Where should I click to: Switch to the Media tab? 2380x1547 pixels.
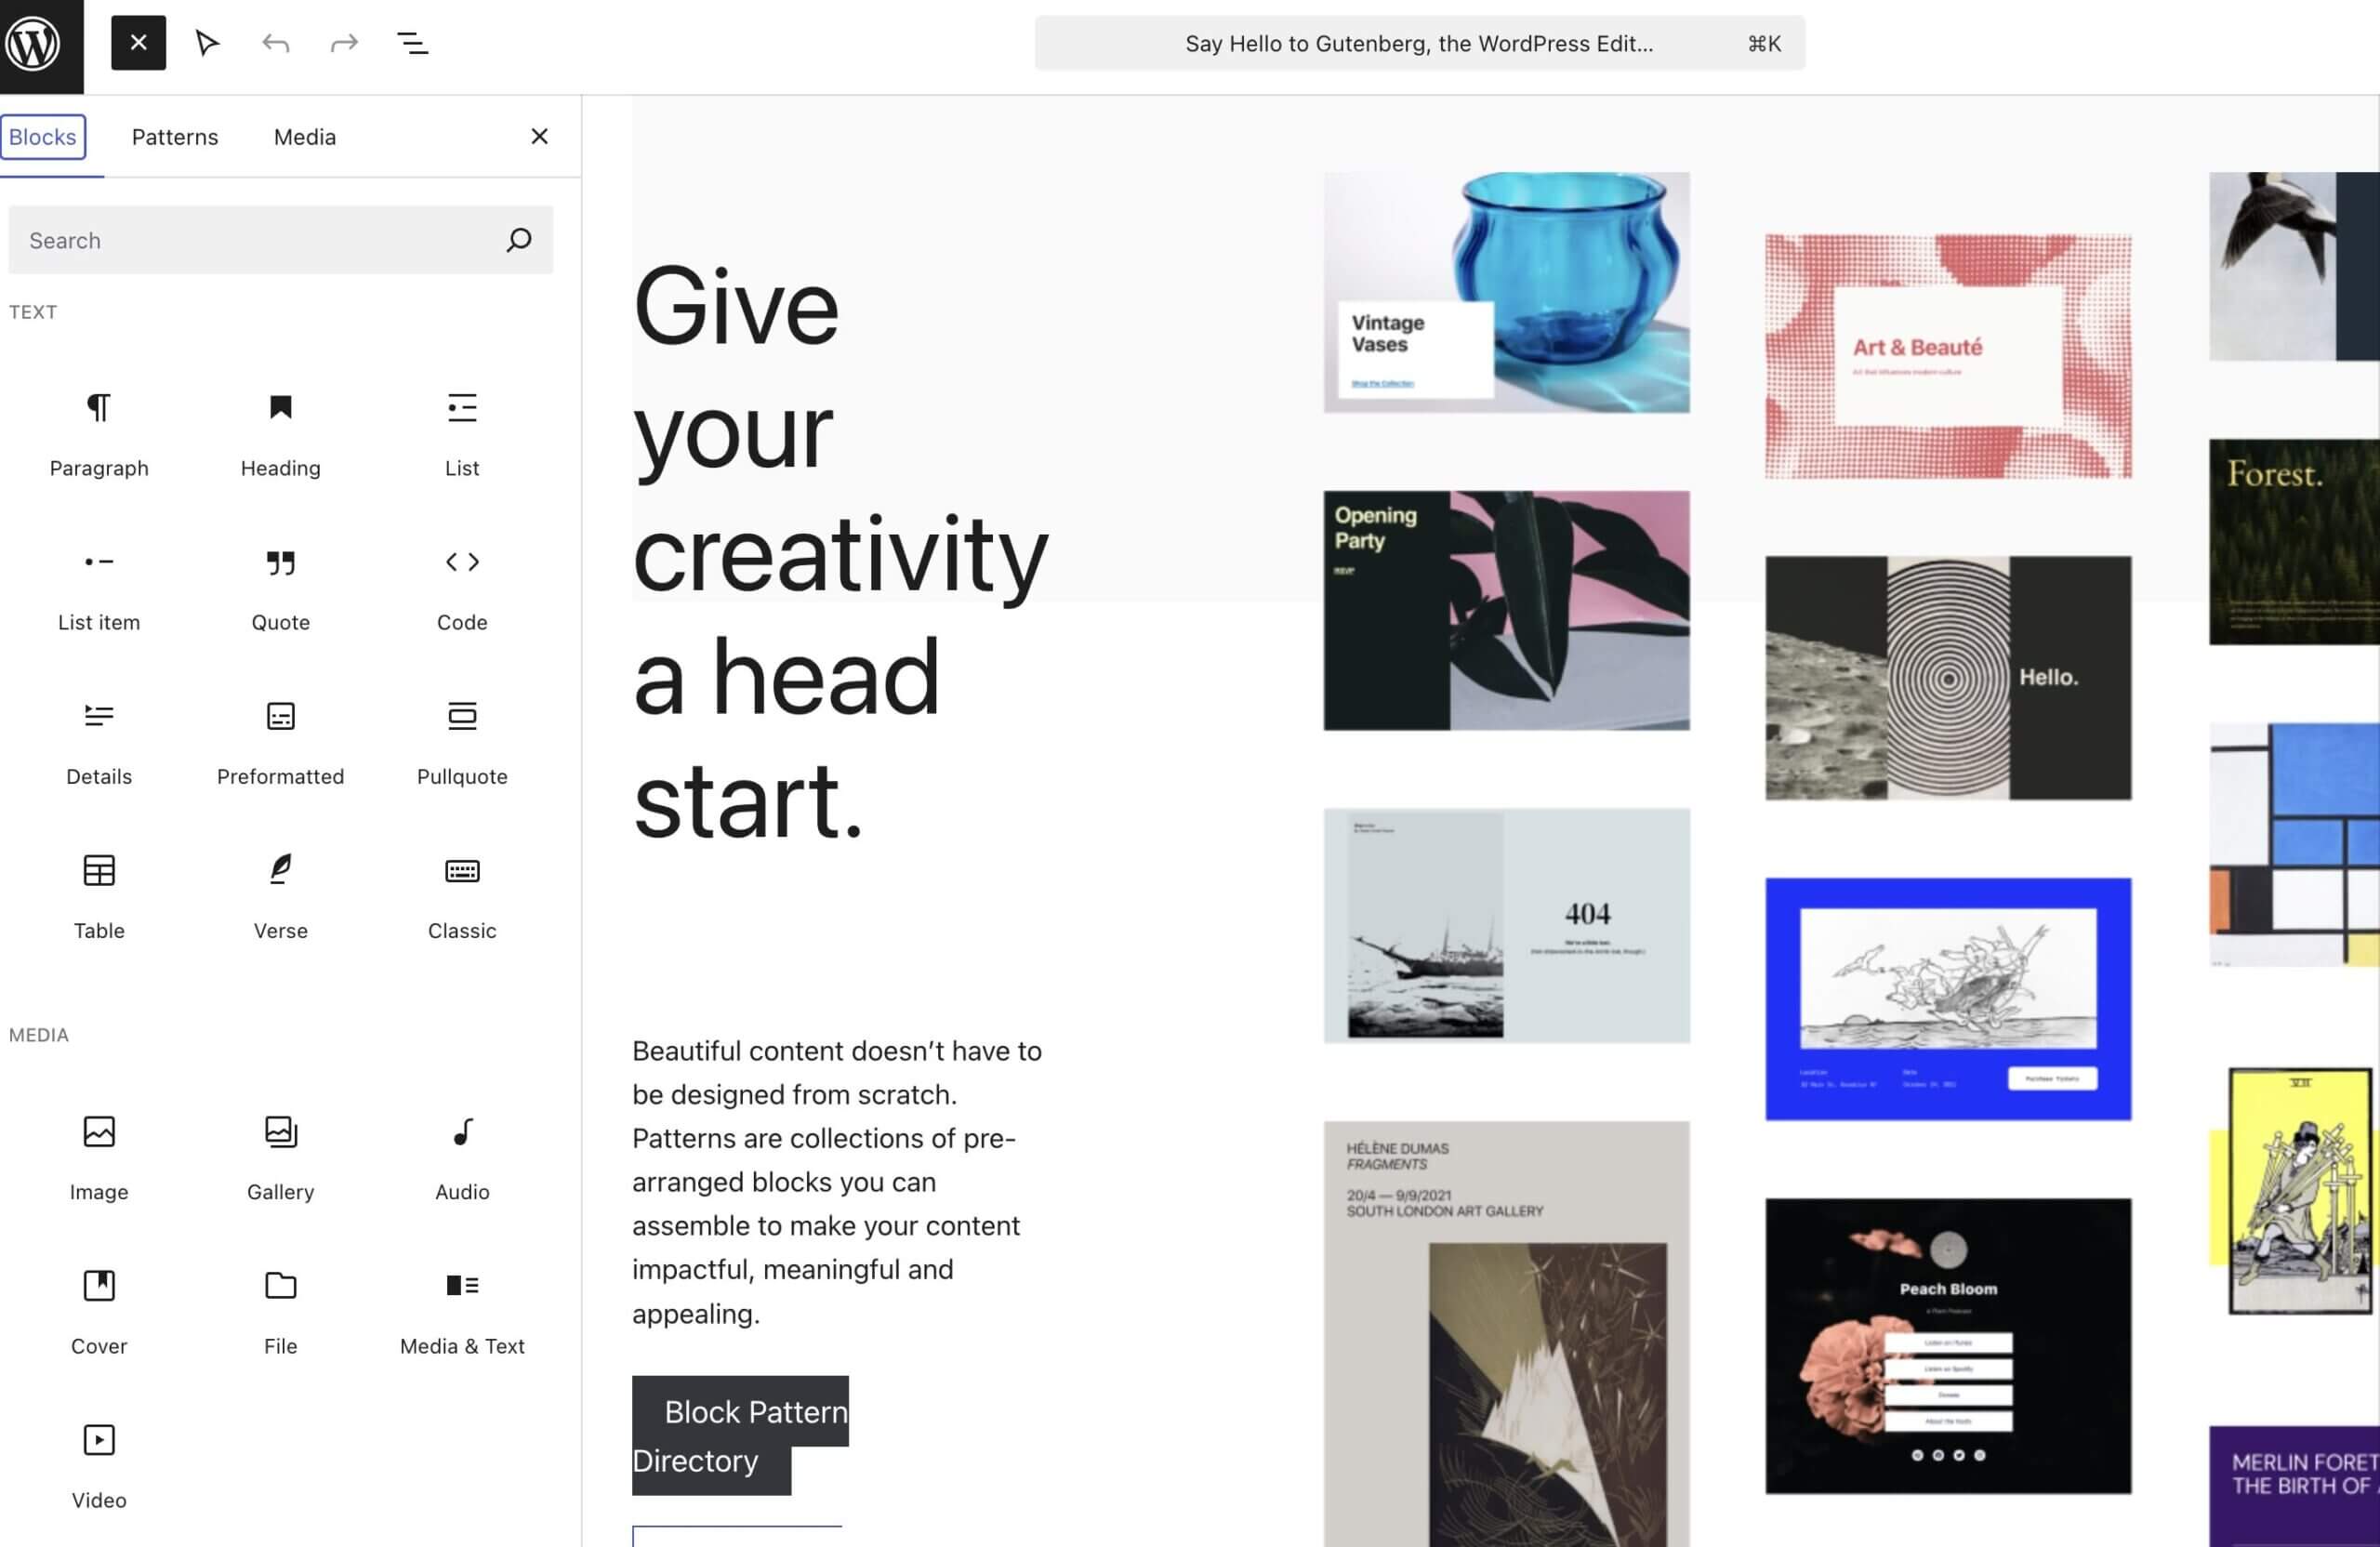(305, 137)
